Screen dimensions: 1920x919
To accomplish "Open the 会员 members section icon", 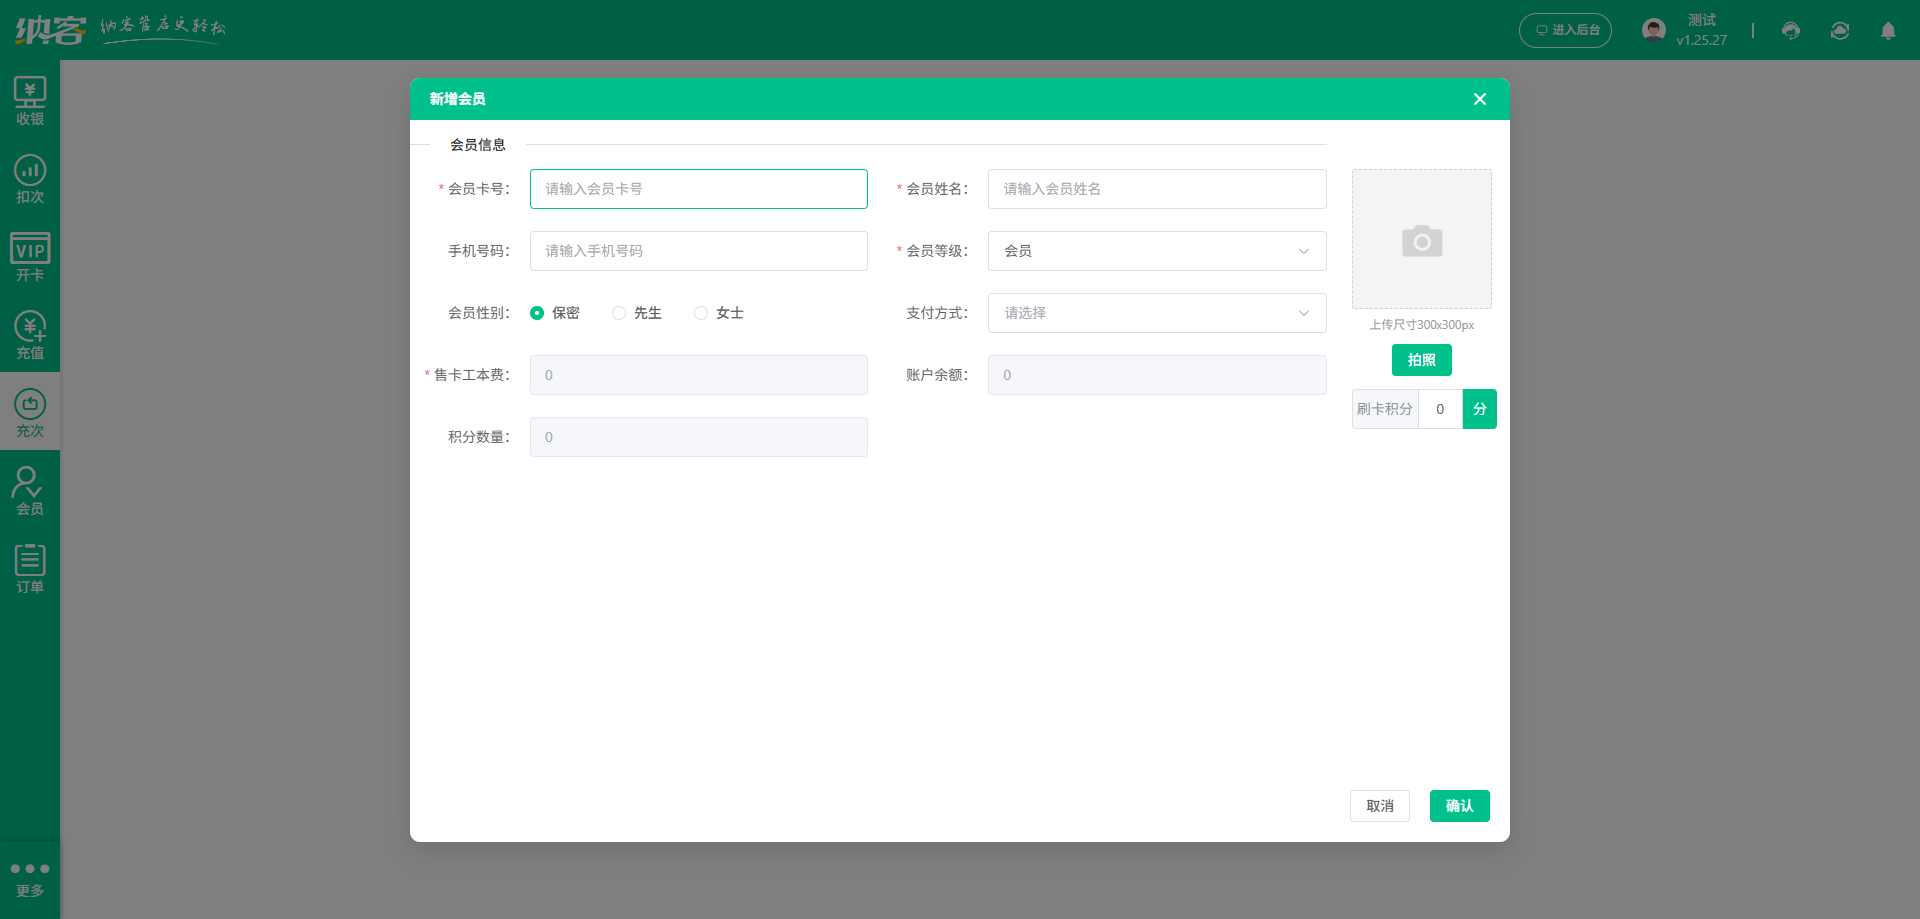I will pos(30,488).
